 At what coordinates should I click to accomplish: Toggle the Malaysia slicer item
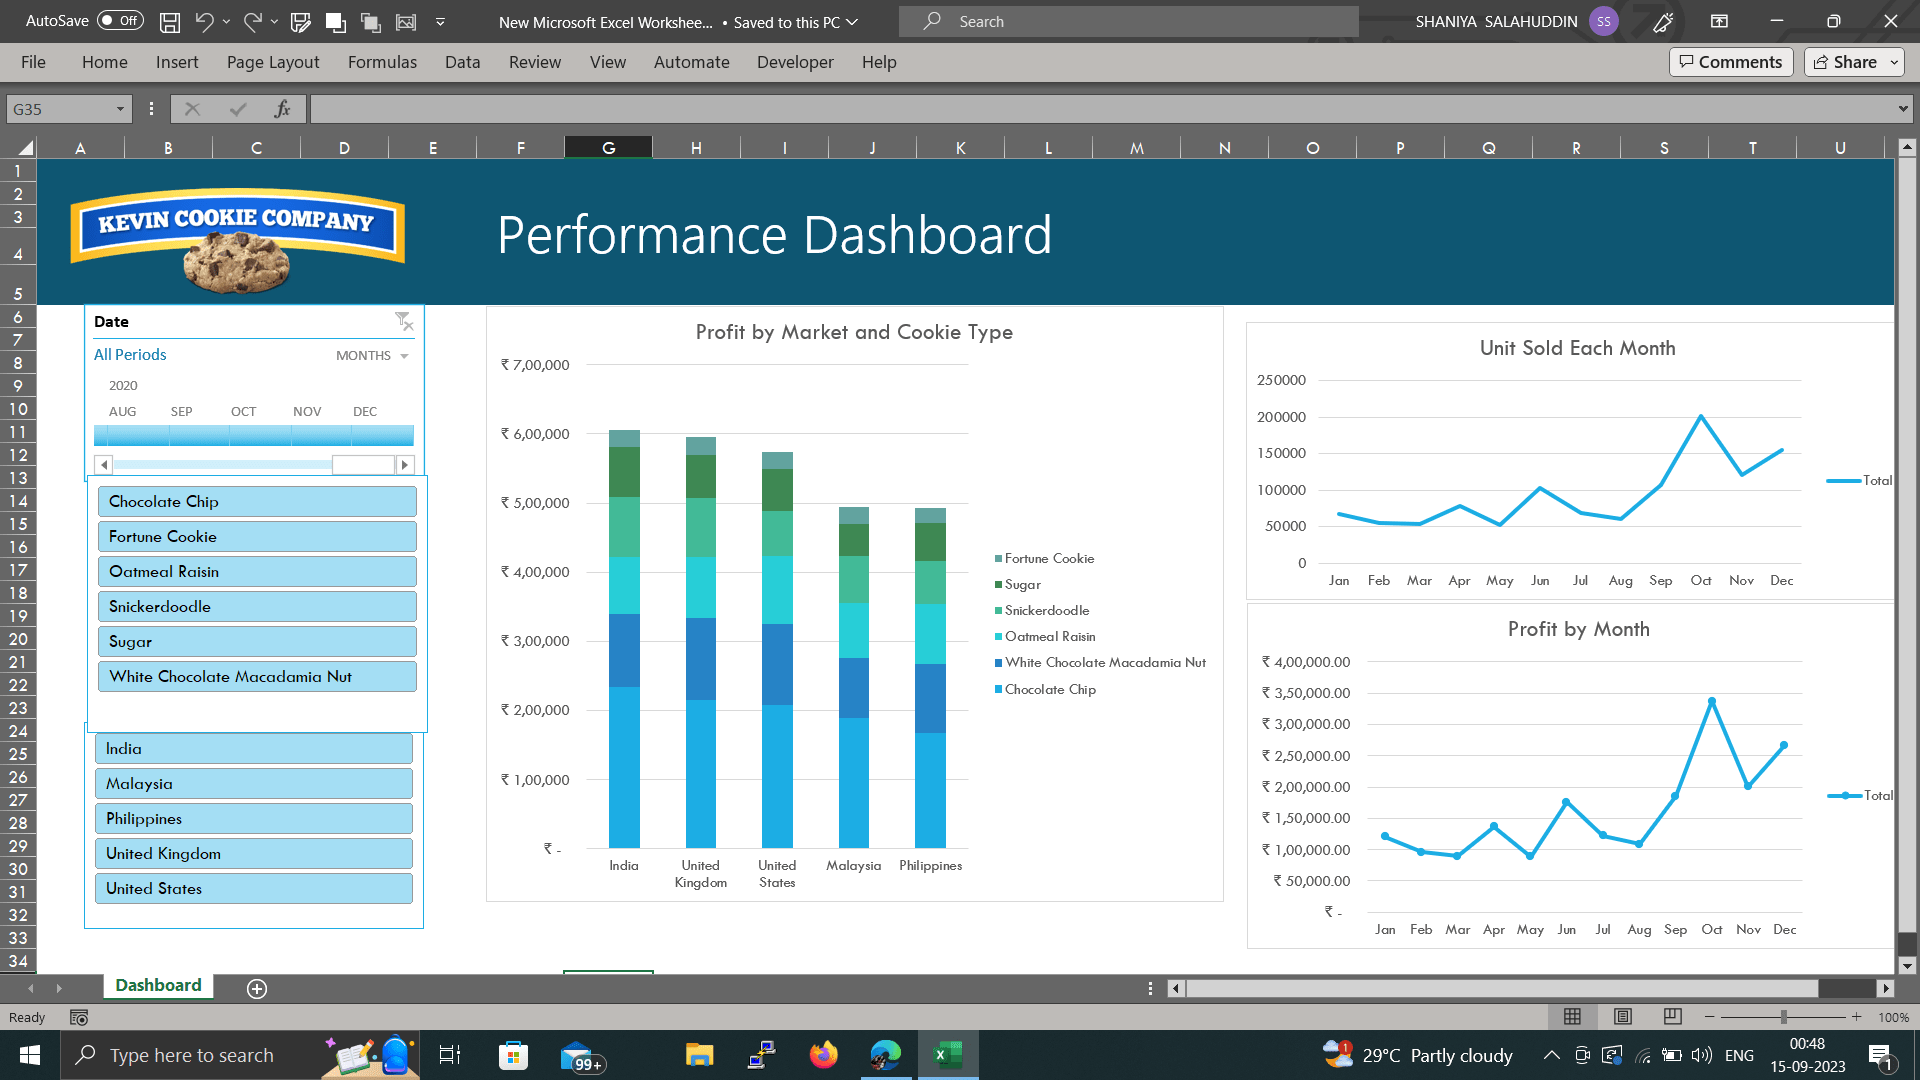coord(254,784)
